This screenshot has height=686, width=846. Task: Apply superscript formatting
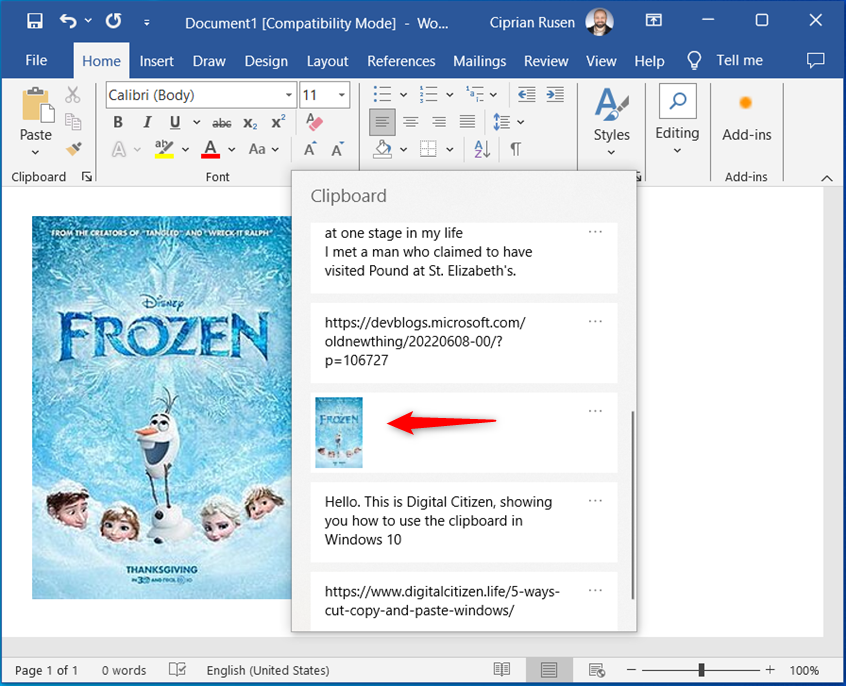click(x=278, y=122)
